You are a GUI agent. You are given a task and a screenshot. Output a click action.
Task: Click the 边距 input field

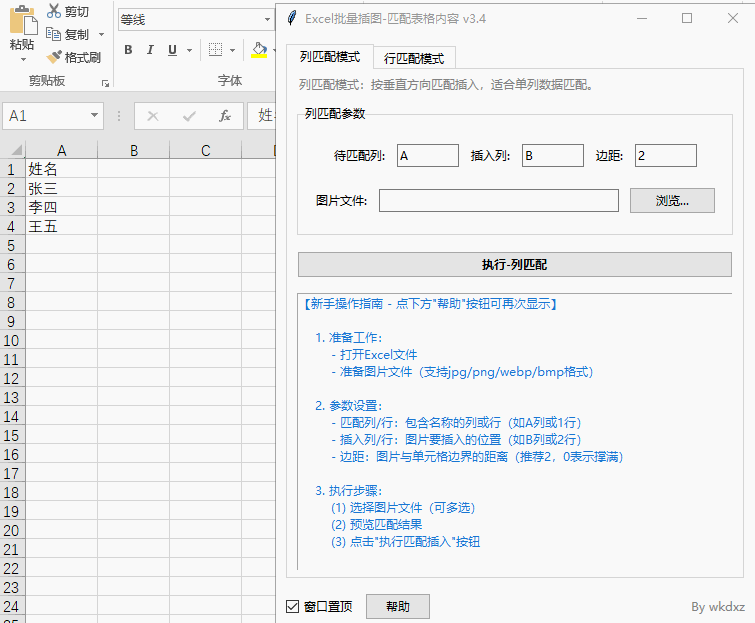[x=665, y=156]
